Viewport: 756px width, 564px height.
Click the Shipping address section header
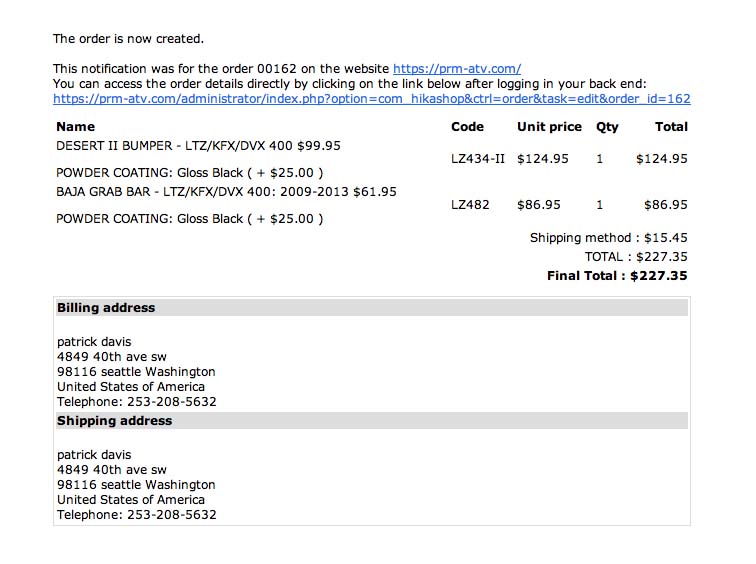[114, 421]
